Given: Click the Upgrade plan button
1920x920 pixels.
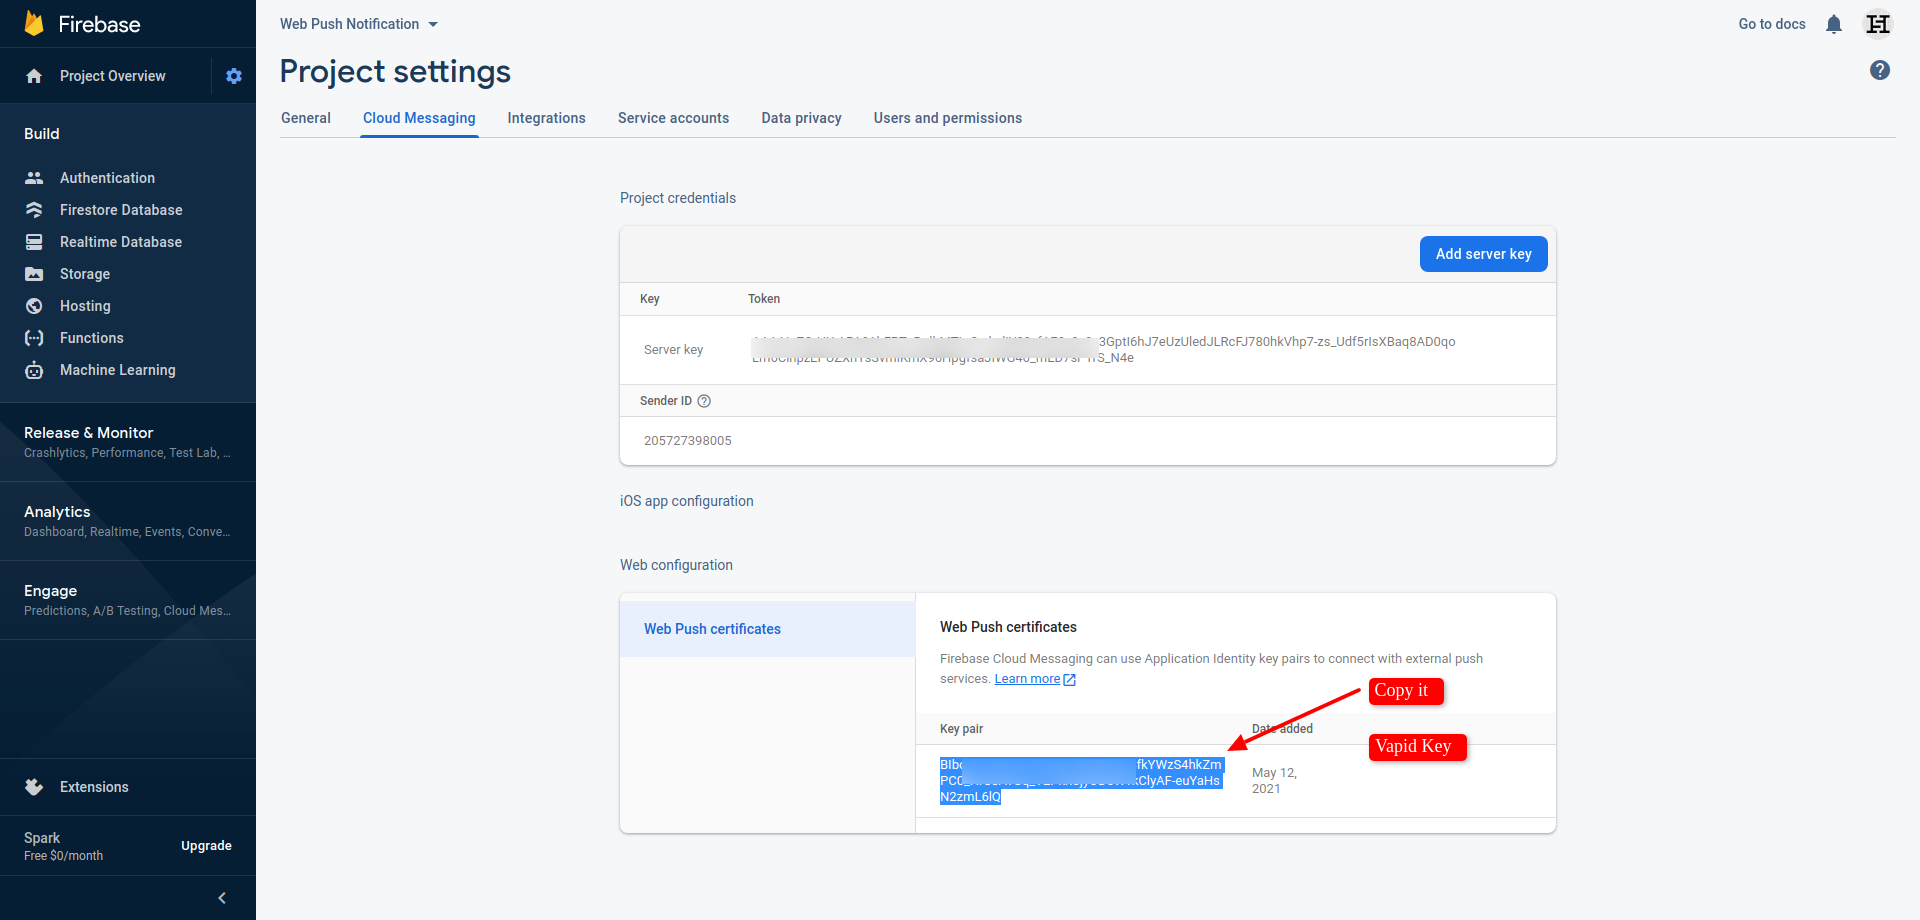Looking at the screenshot, I should [207, 846].
